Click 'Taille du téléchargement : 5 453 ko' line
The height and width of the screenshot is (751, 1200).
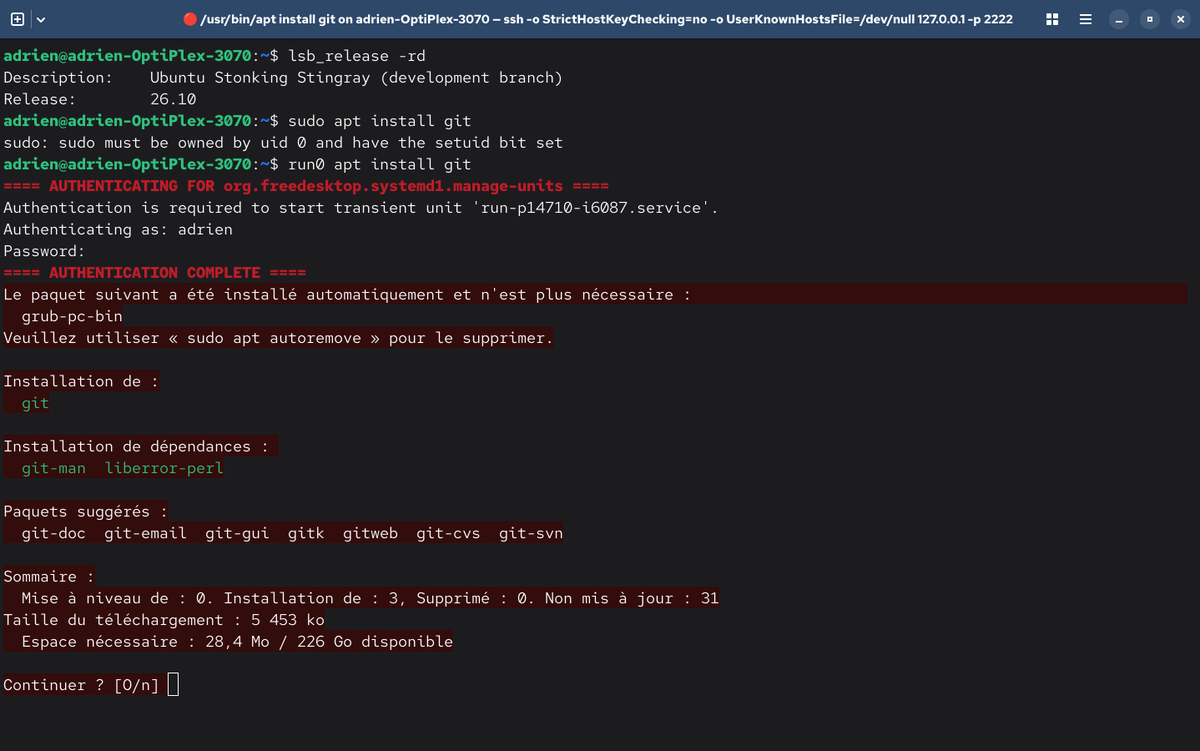tap(164, 620)
